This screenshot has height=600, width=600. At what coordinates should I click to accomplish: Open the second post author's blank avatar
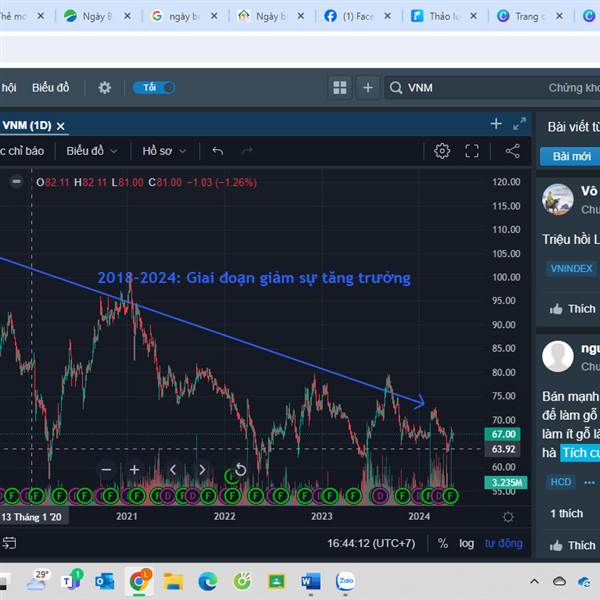tap(558, 357)
